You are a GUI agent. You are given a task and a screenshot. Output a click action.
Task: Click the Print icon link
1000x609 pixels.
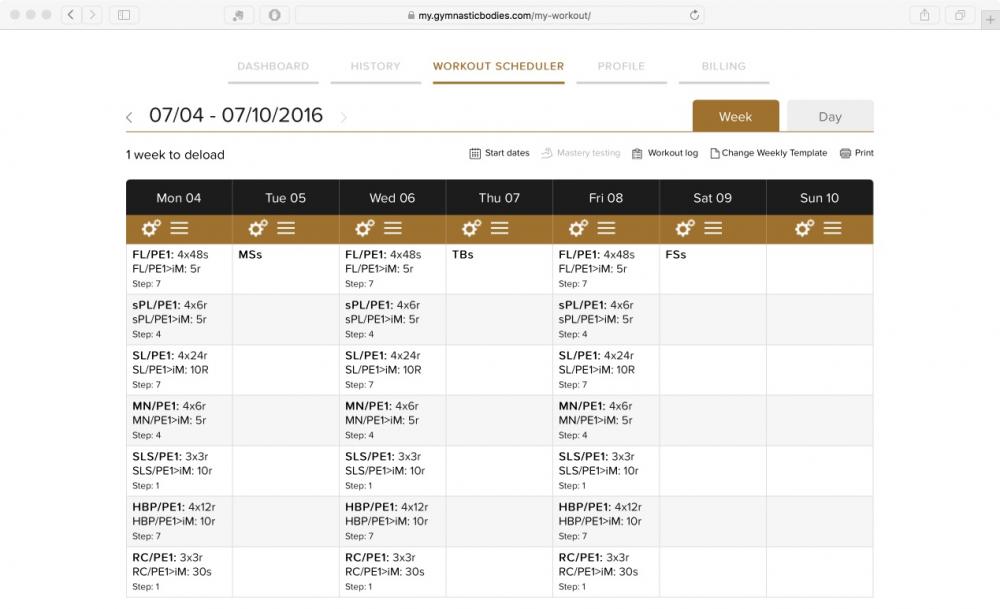coord(857,153)
